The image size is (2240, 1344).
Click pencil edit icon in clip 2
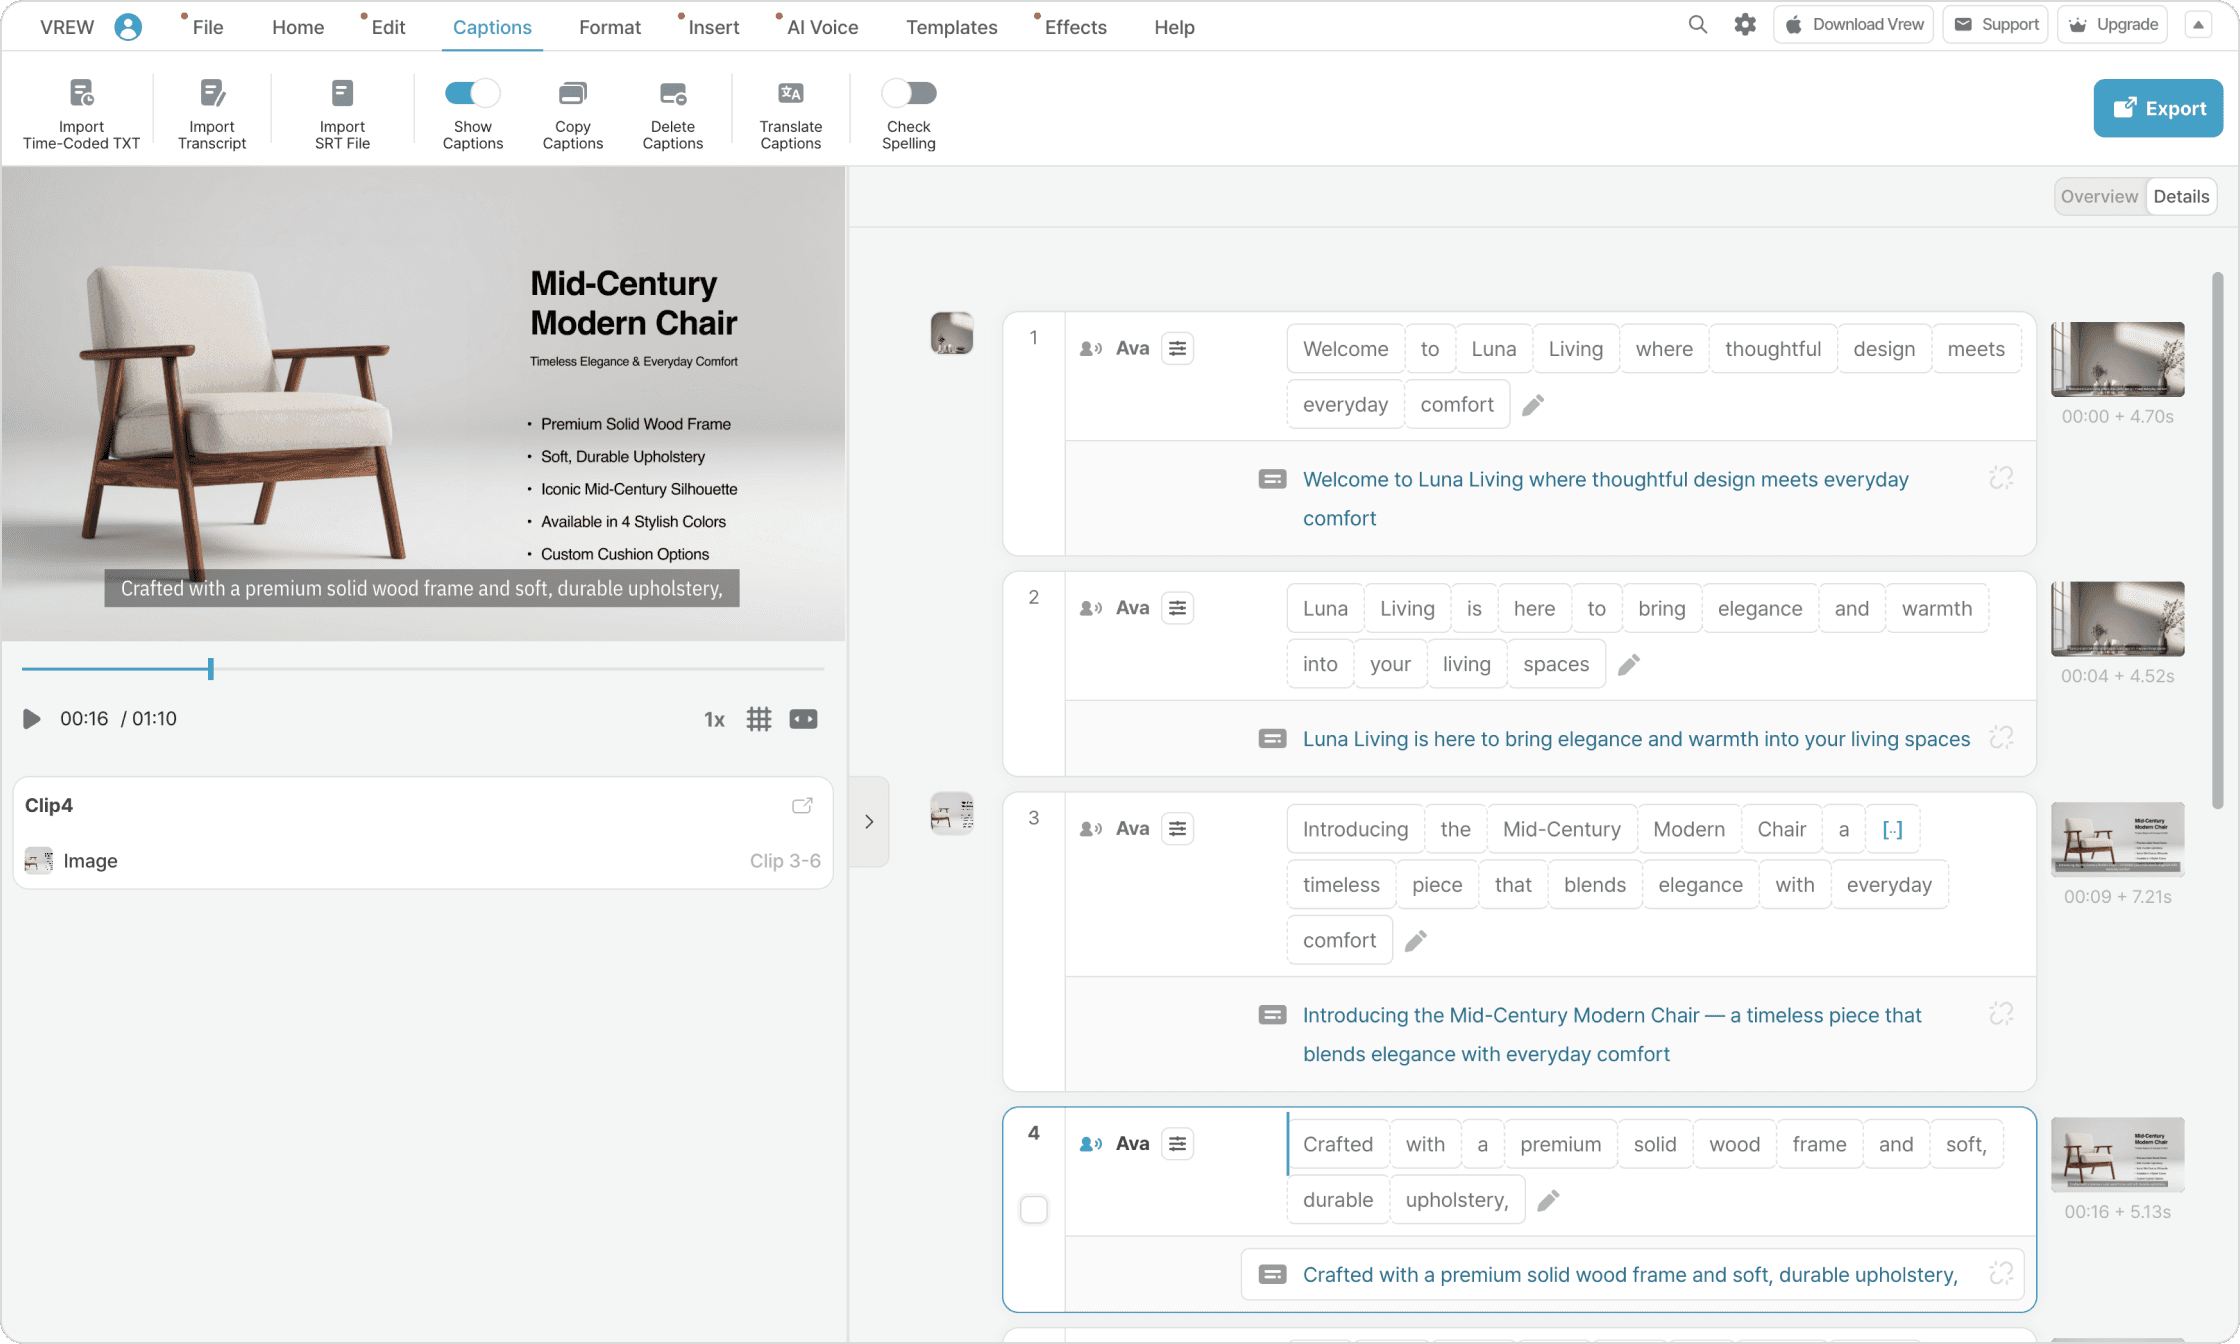click(x=1629, y=664)
